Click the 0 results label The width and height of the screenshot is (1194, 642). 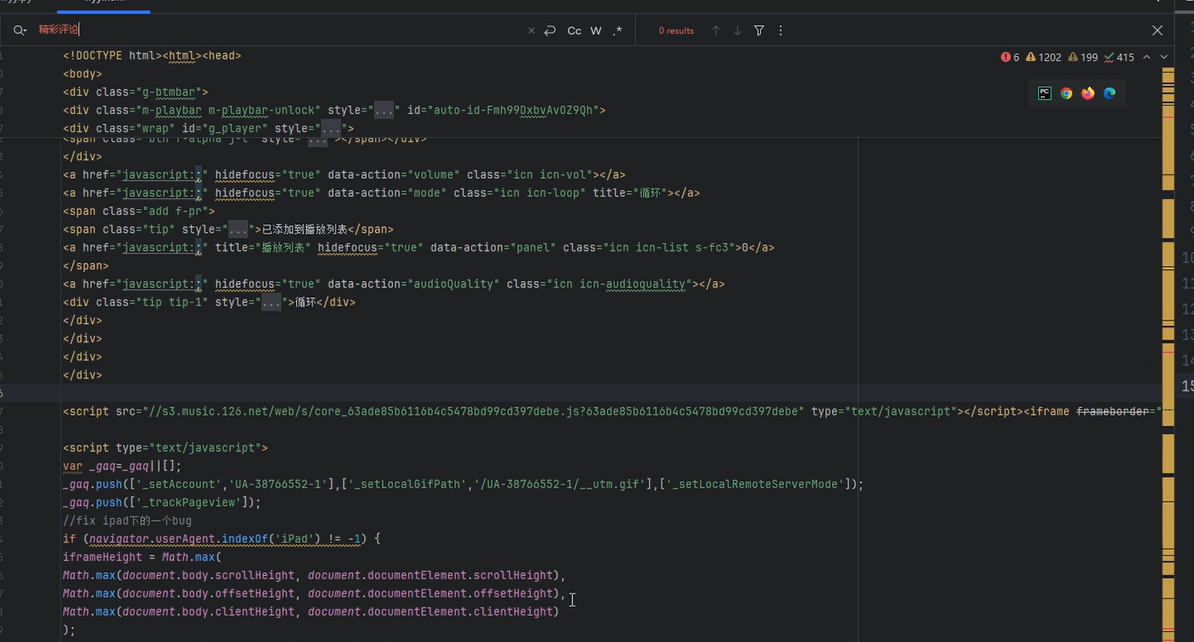676,30
